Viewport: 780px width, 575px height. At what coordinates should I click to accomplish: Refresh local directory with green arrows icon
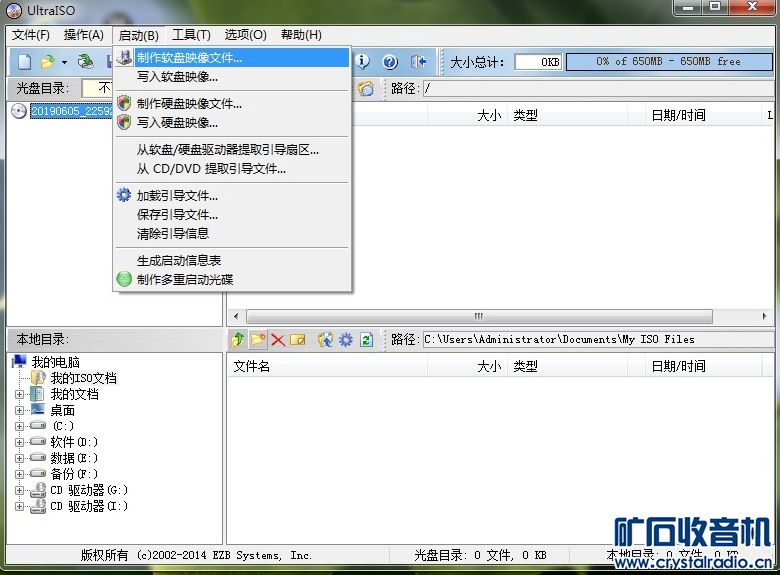pyautogui.click(x=367, y=340)
